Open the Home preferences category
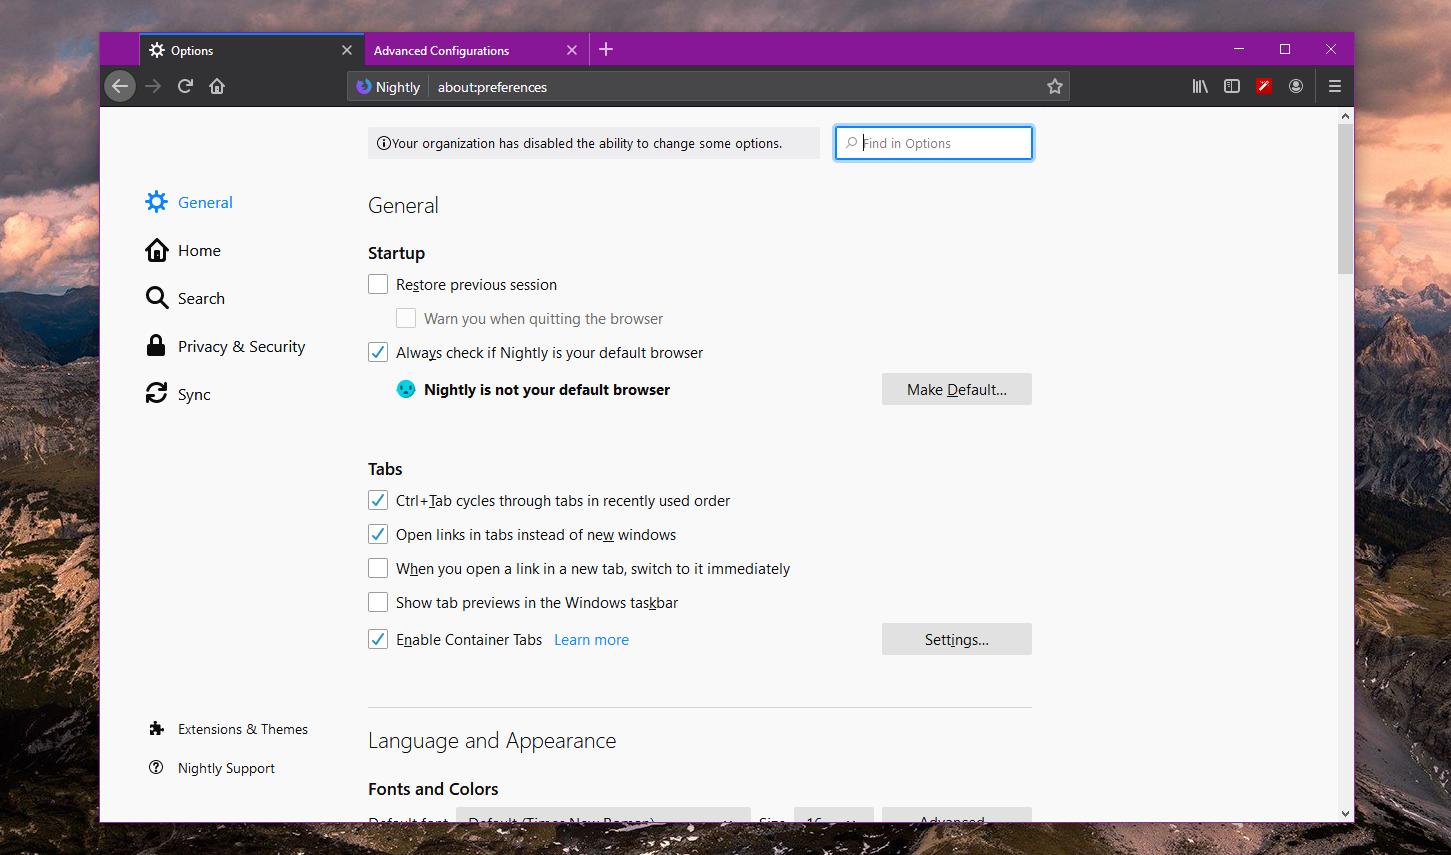This screenshot has height=855, width=1451. tap(183, 250)
